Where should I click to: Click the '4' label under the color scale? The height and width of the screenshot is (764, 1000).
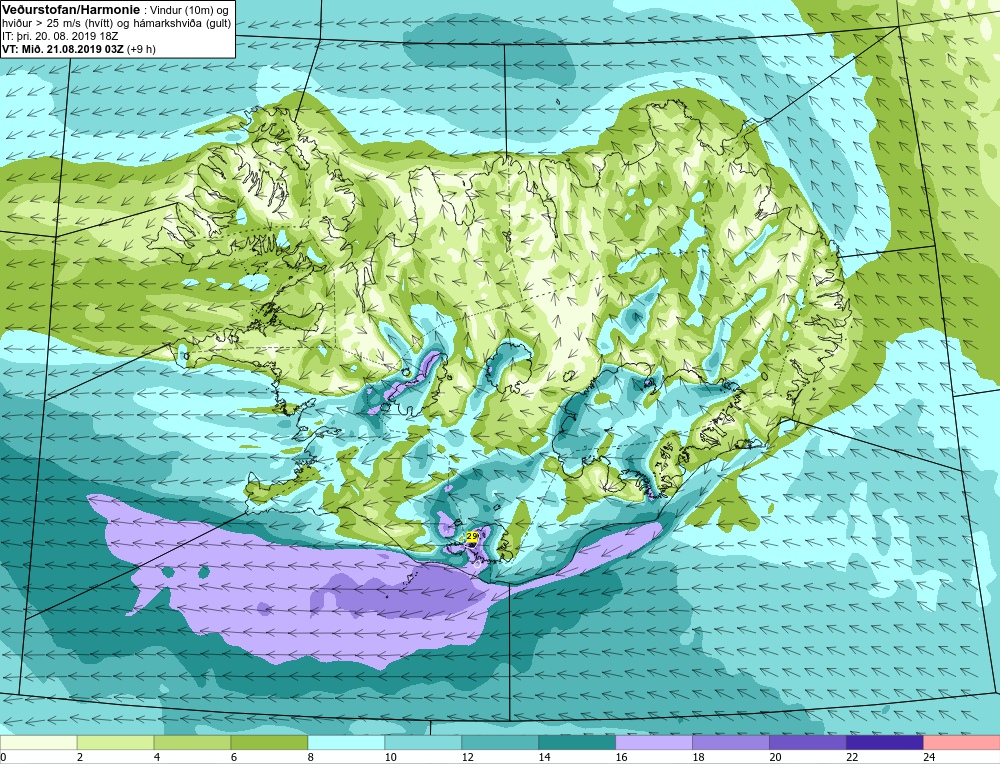157,757
